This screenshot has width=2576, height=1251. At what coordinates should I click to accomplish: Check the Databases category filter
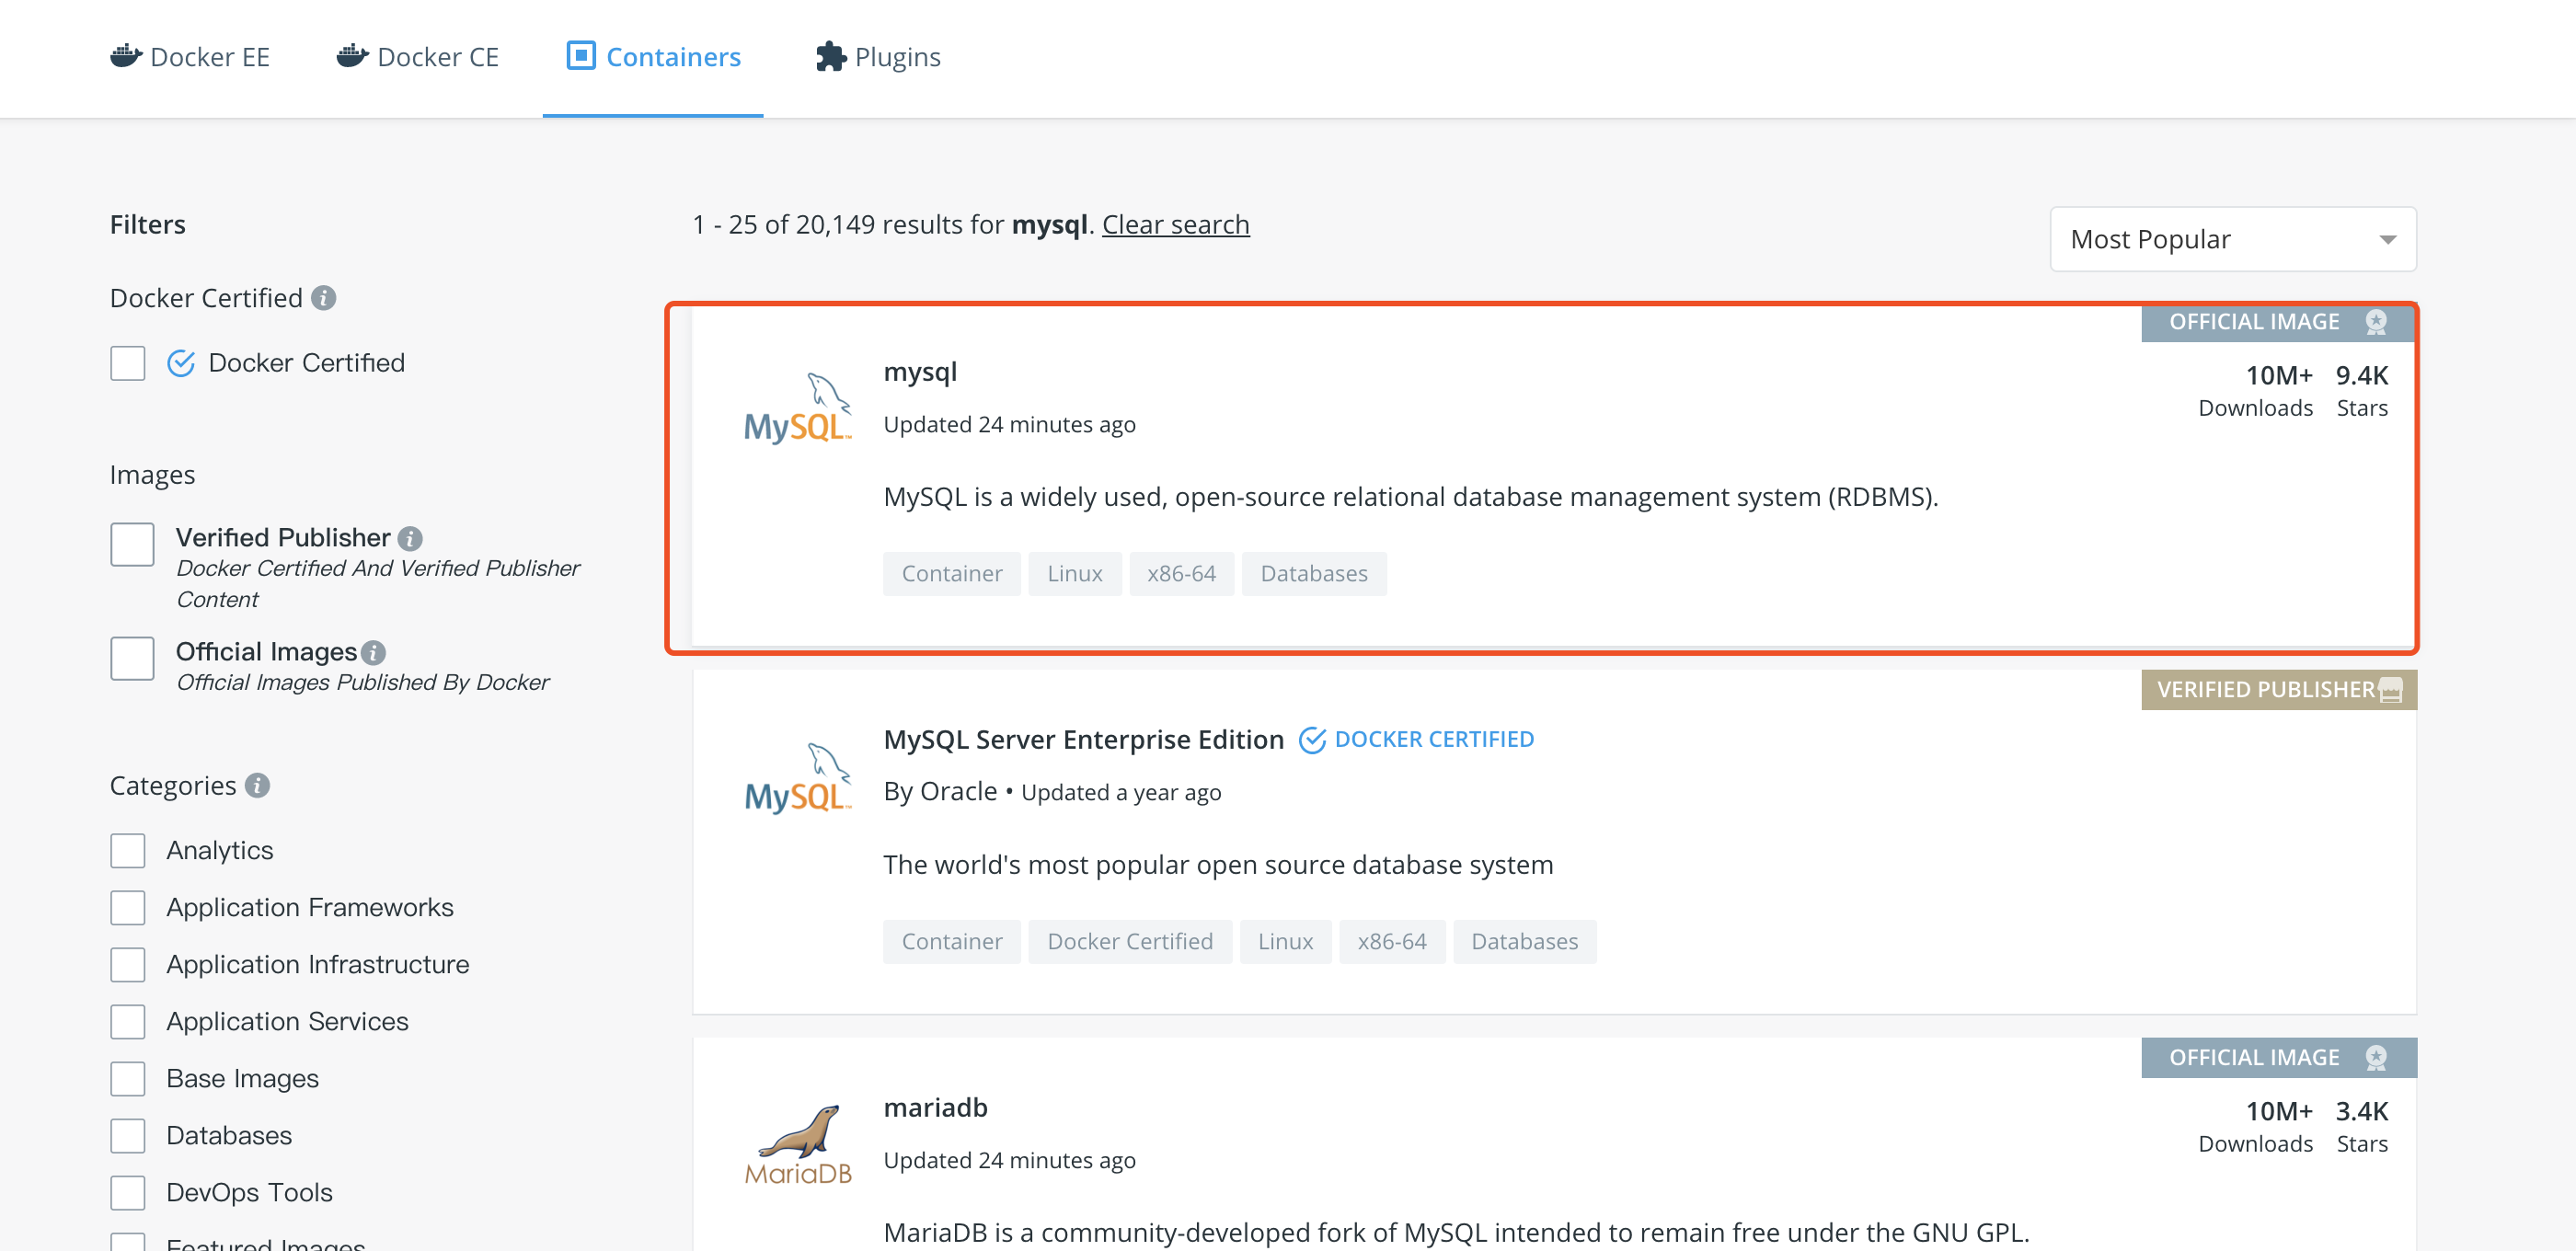coord(128,1136)
